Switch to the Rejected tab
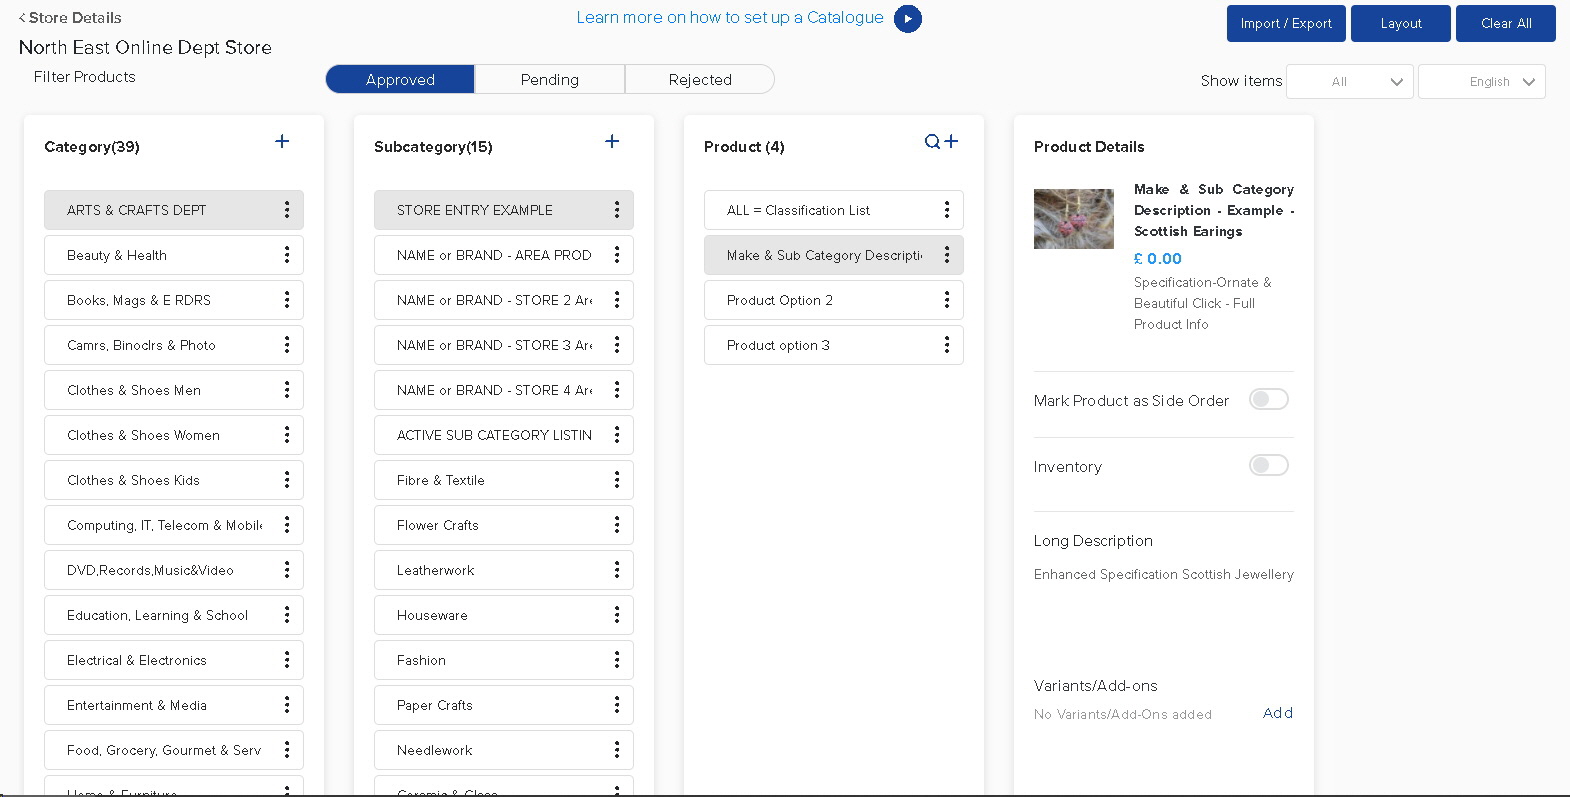The width and height of the screenshot is (1570, 797). [x=699, y=80]
